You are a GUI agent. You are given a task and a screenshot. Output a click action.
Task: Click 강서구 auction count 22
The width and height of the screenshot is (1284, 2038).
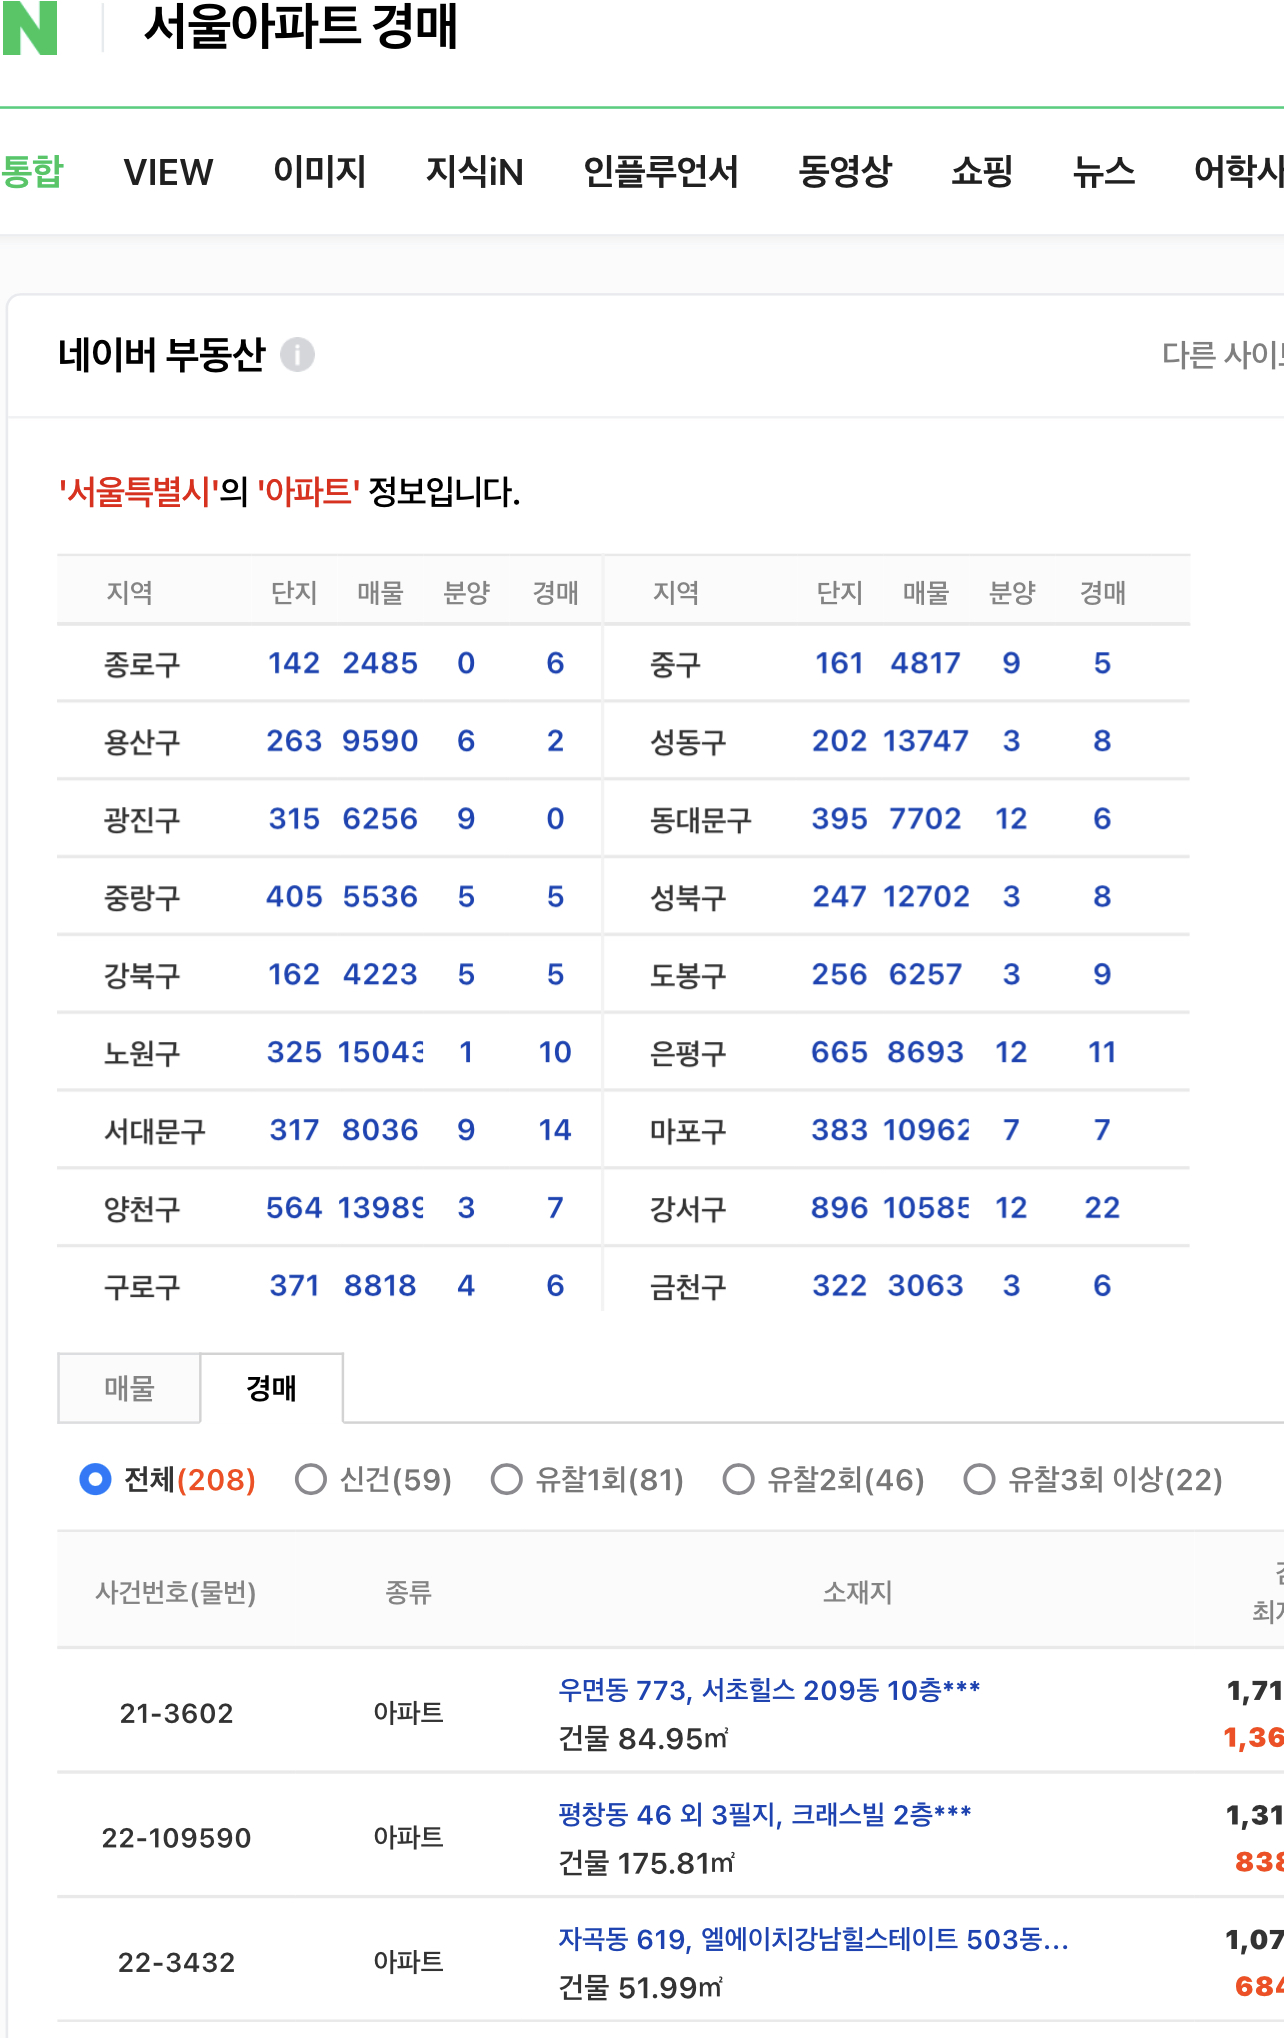(1102, 1208)
